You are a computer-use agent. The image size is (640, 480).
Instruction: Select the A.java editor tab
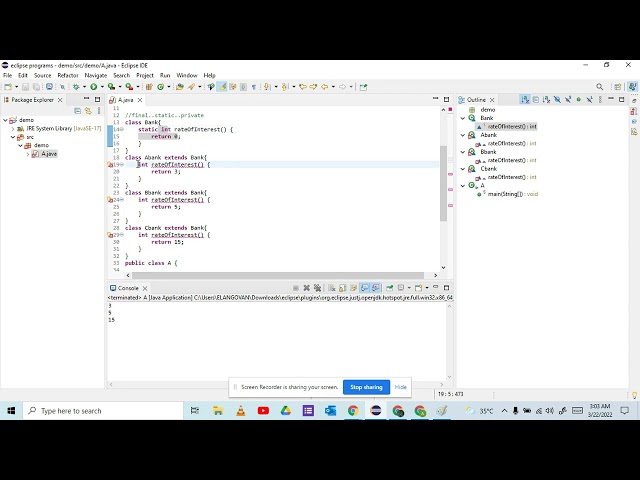tap(125, 100)
